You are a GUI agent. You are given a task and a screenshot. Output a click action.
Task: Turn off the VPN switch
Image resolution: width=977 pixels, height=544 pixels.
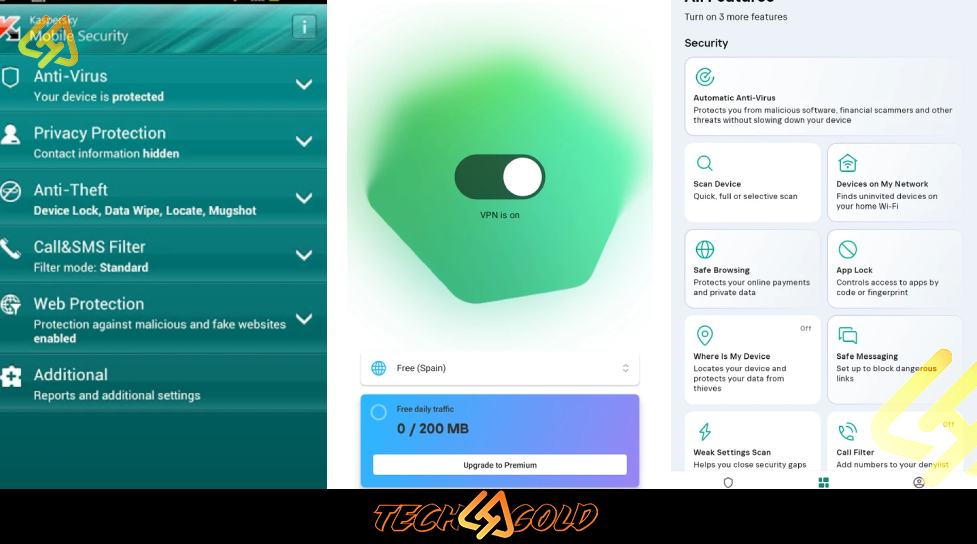point(500,177)
